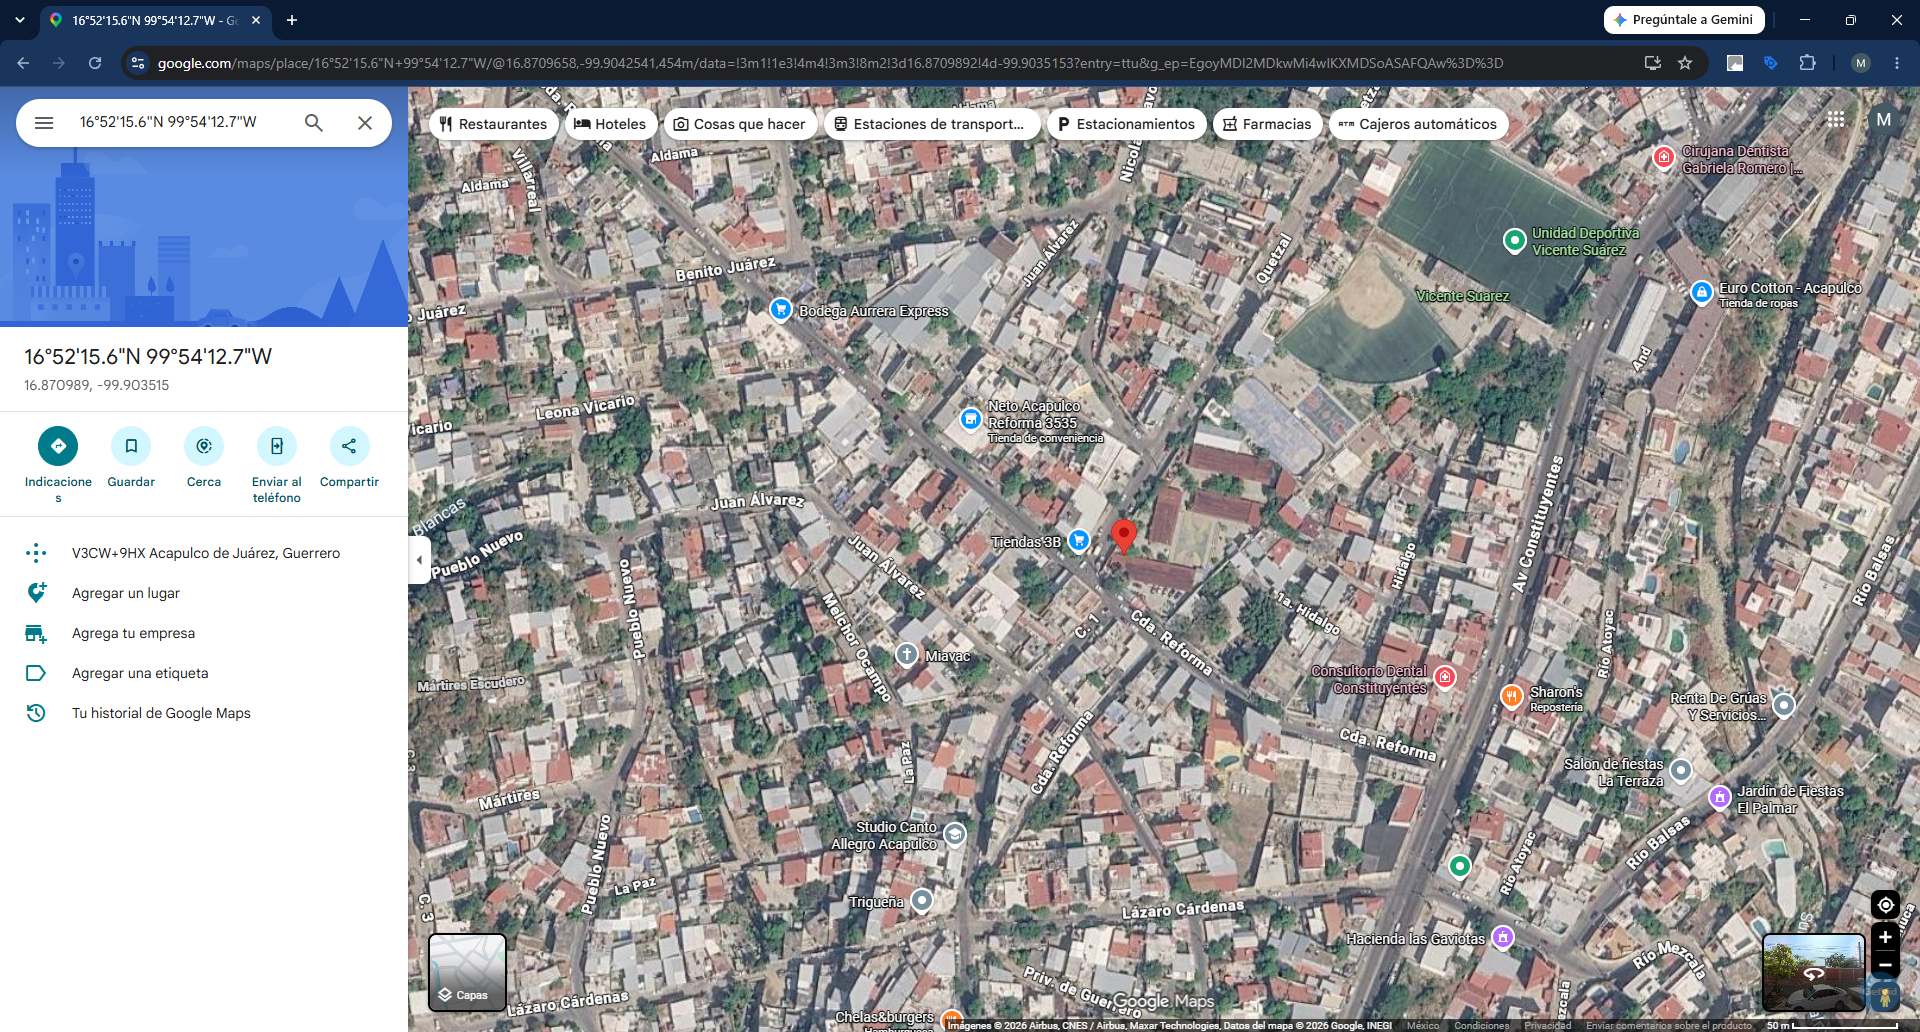The image size is (1920, 1032).
Task: Open the Cerca nearby search
Action: pos(204,446)
